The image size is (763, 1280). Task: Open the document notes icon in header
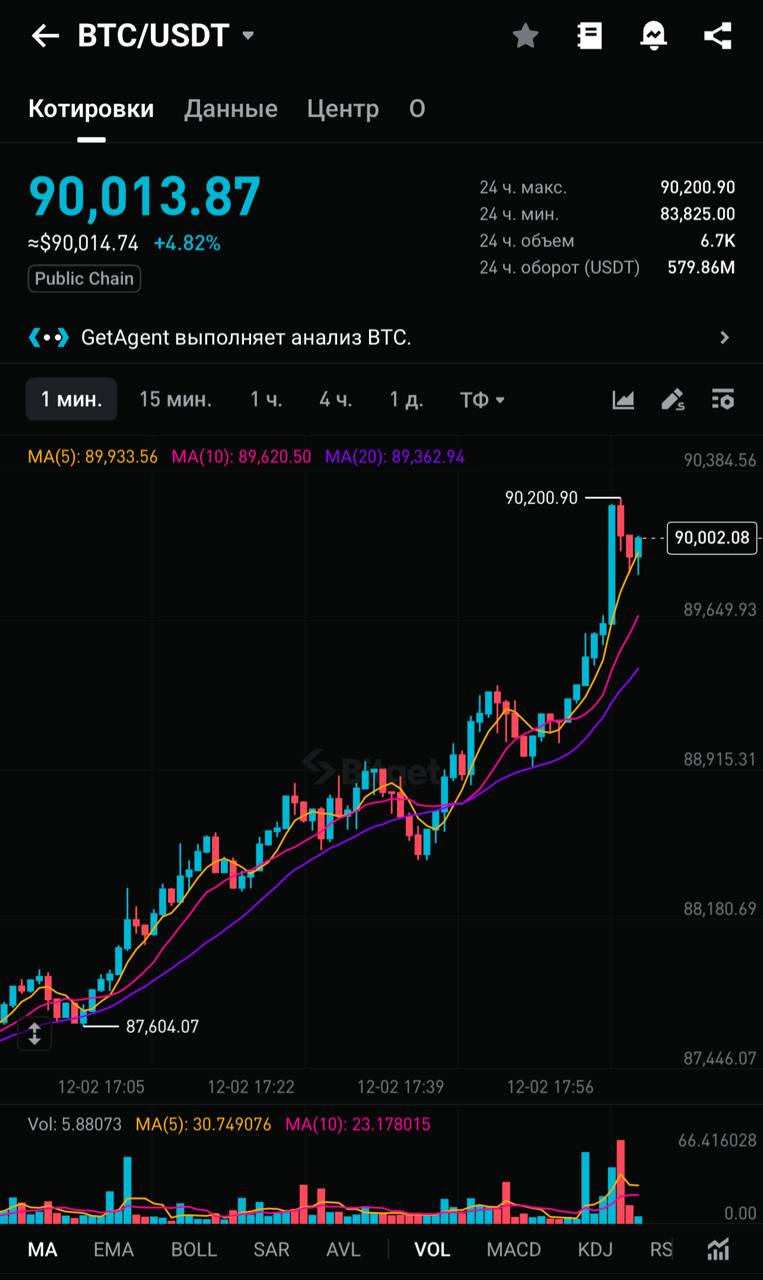(x=590, y=37)
